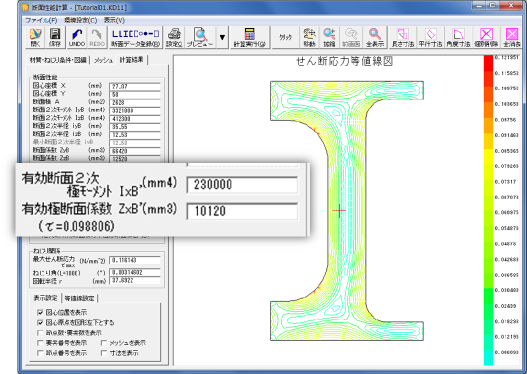Viewport: 527px width, 374px height.
Task: Open the プレビュー print preview icon
Action: (x=200, y=37)
